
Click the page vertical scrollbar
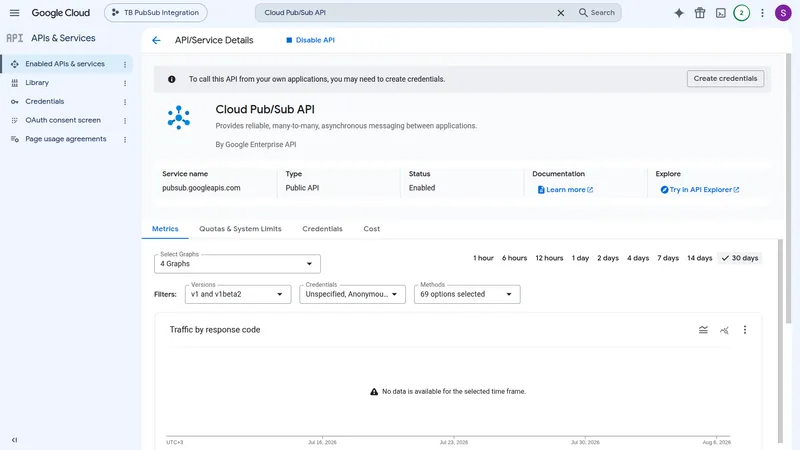click(788, 189)
